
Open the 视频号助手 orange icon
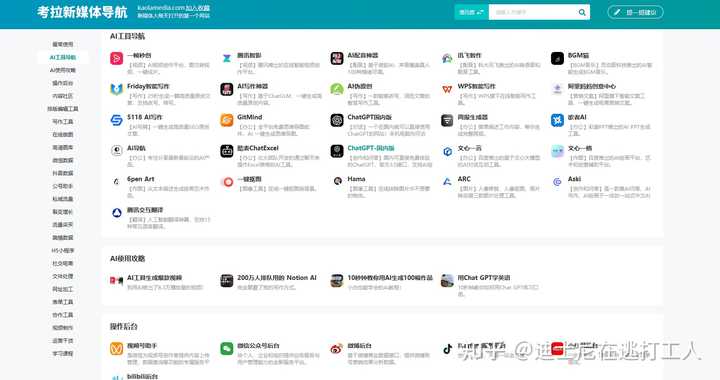pos(117,349)
